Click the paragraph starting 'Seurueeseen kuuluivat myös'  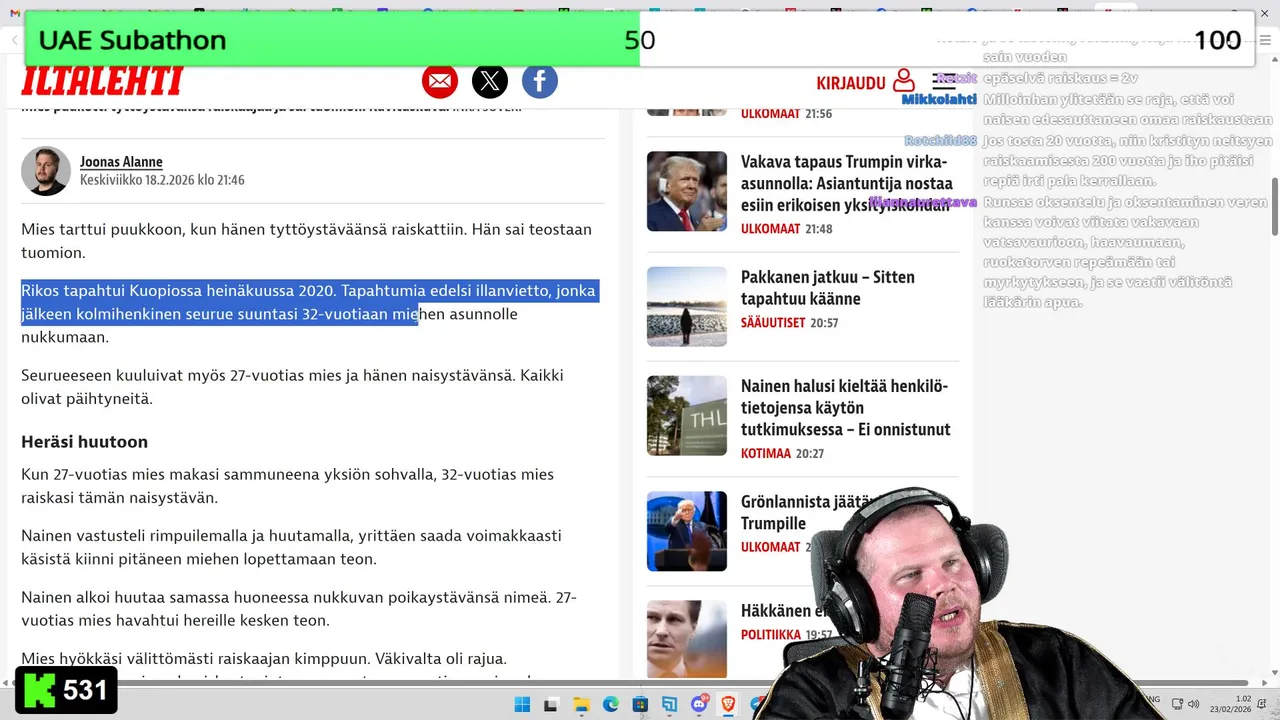(292, 387)
